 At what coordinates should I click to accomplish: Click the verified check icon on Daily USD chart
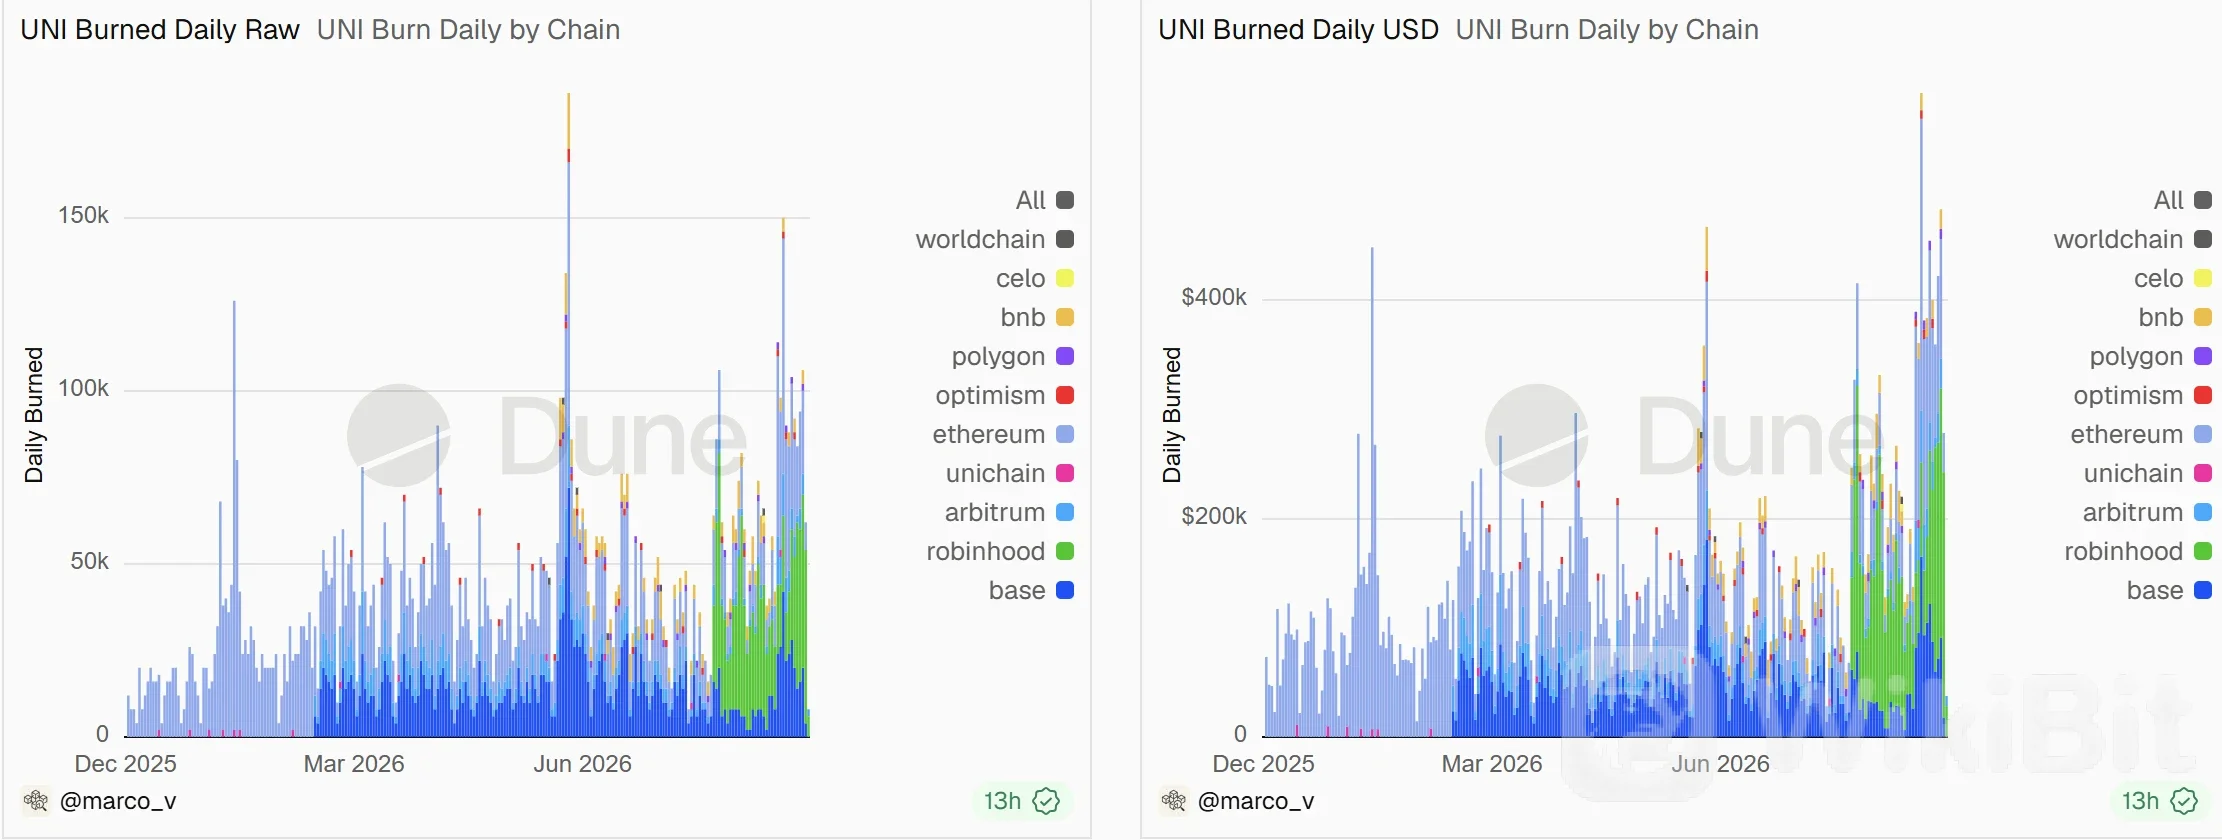pyautogui.click(x=2184, y=801)
